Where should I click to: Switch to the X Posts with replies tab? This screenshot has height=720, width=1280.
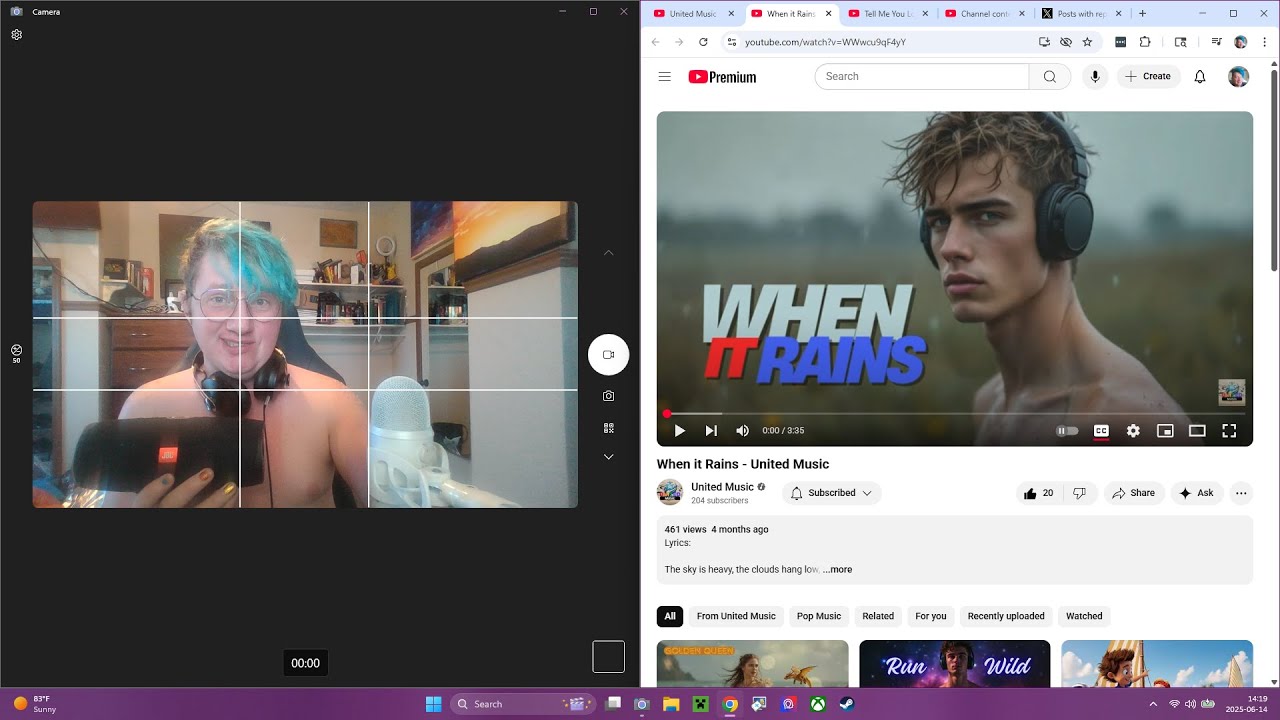[1083, 14]
